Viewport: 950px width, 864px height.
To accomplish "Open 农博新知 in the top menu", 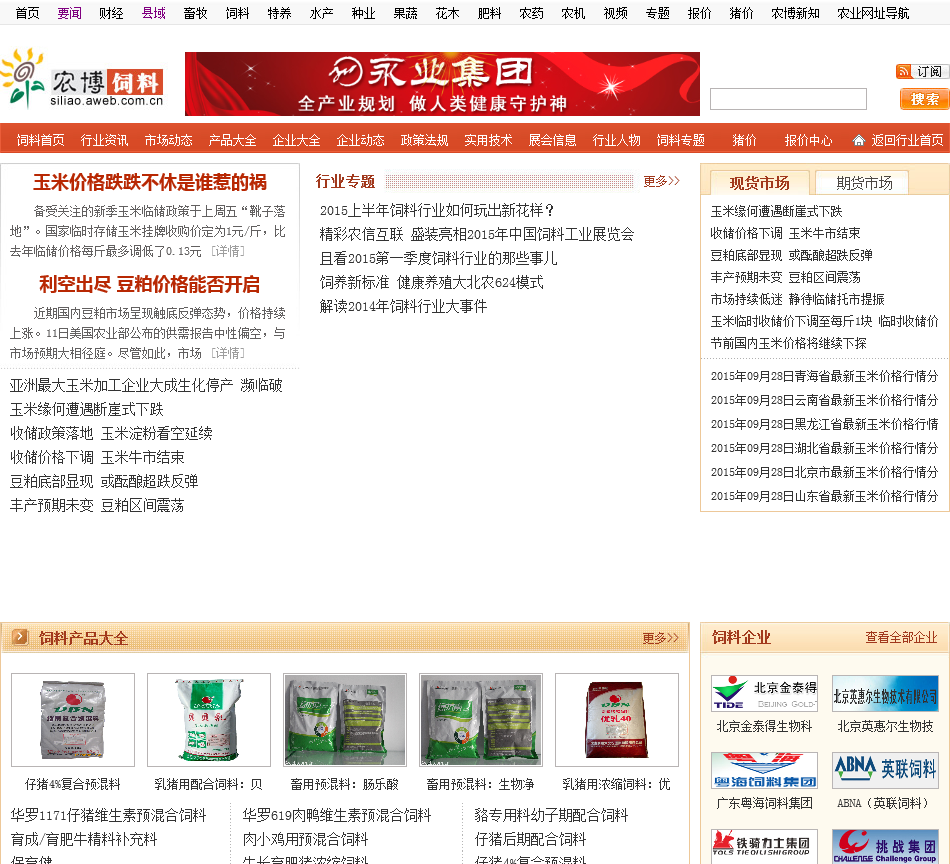I will tap(796, 13).
